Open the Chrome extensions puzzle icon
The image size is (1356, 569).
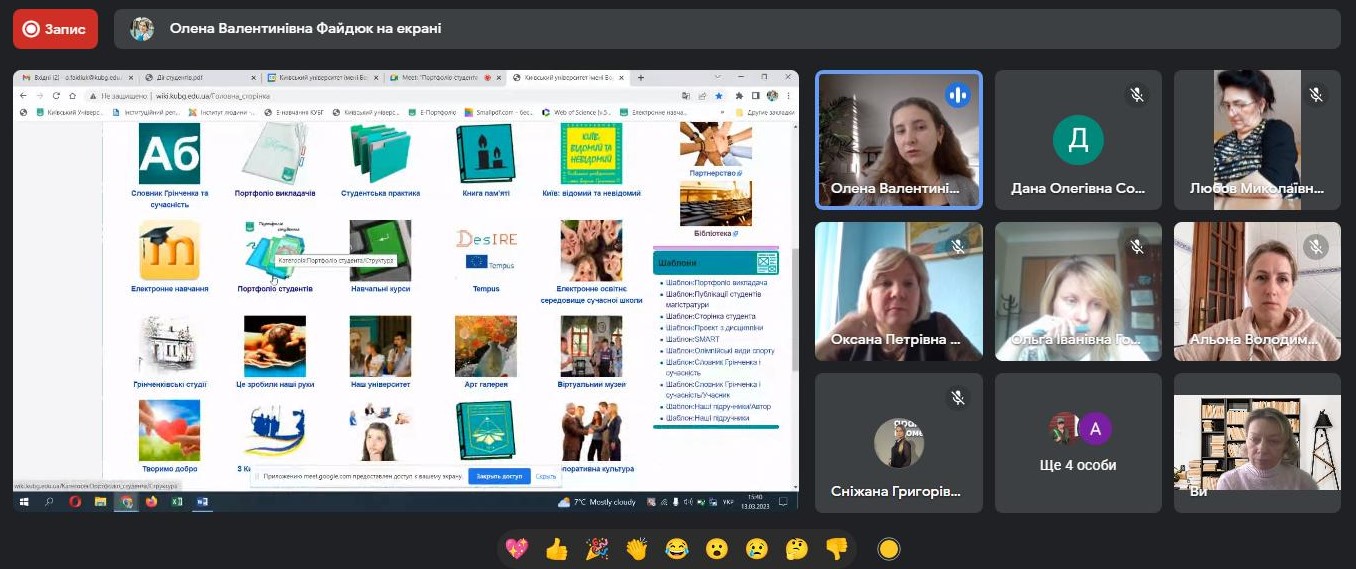coord(738,96)
